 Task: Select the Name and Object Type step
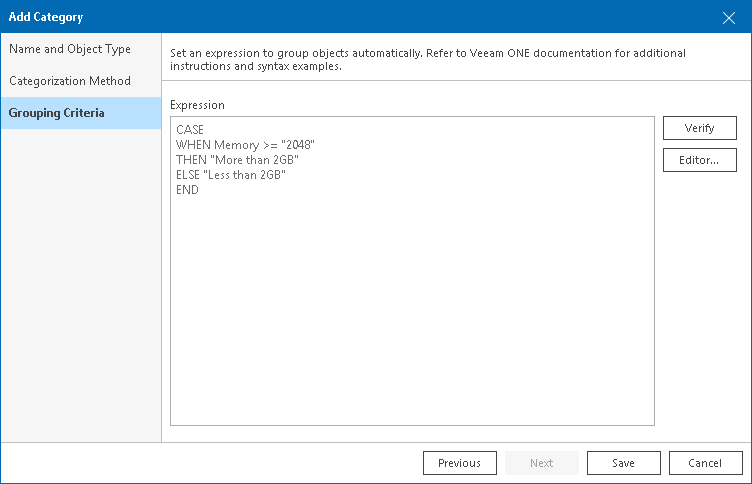[81, 49]
